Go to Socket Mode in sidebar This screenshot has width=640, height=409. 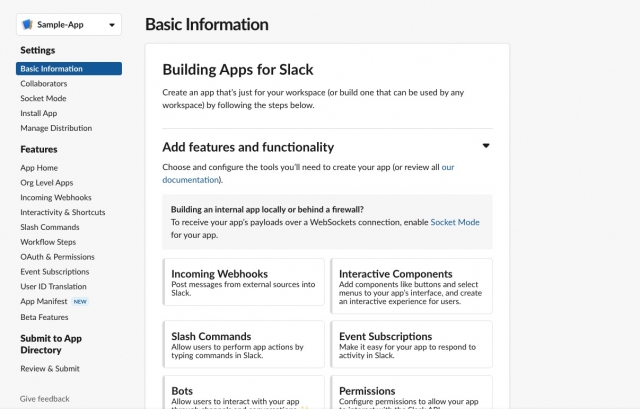[43, 98]
